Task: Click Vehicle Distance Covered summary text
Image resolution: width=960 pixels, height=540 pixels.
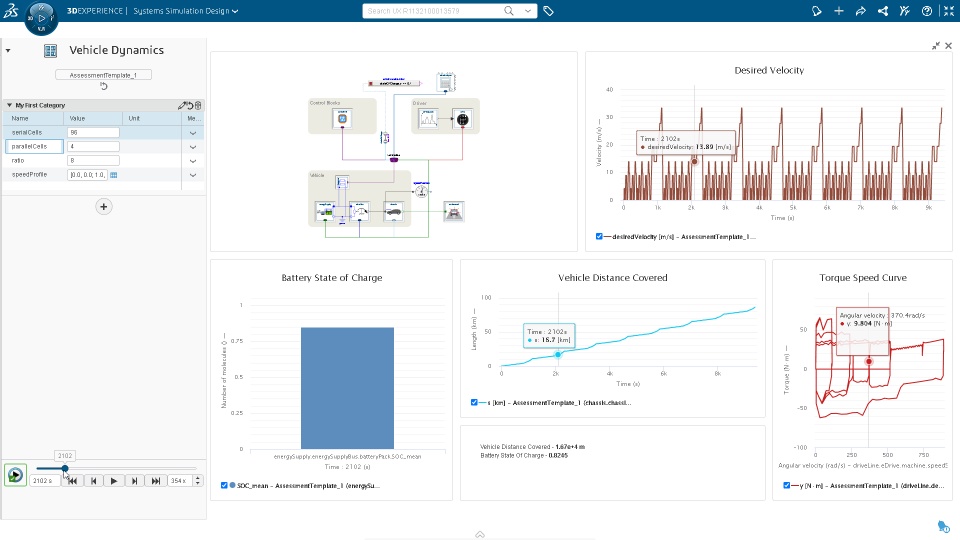Action: pyautogui.click(x=532, y=446)
